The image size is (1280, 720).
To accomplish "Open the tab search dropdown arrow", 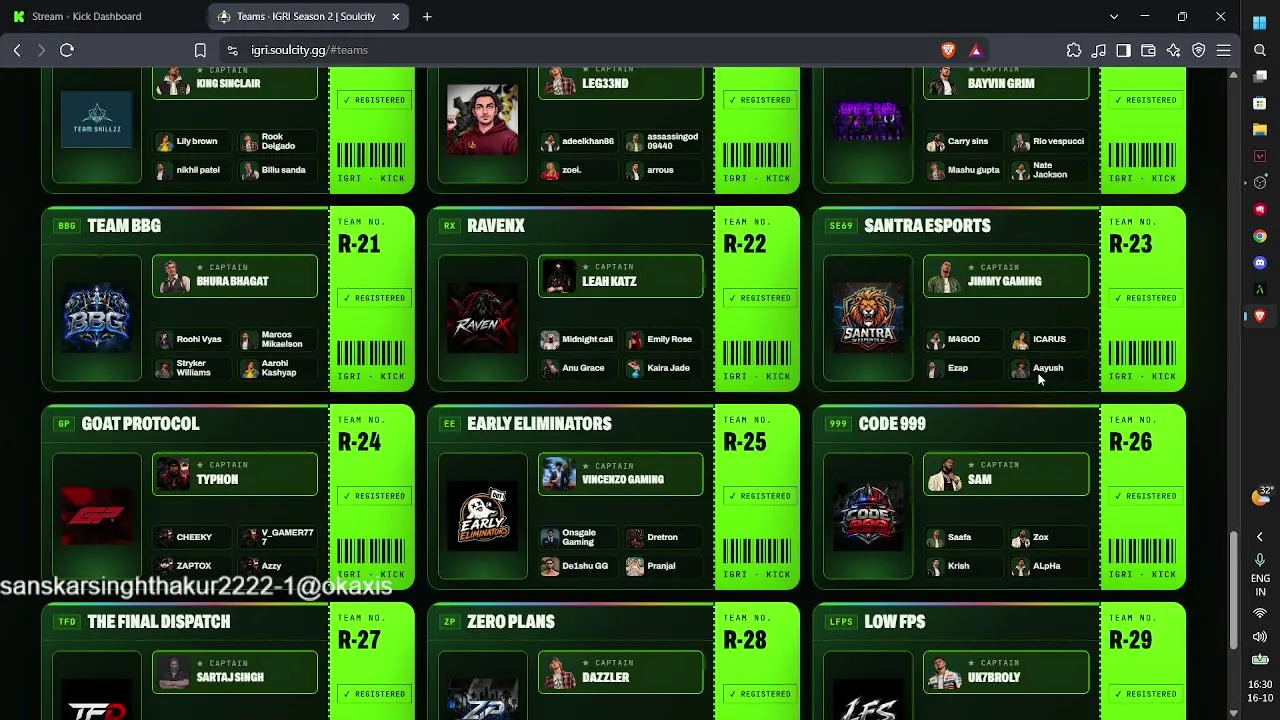I will click(1114, 16).
